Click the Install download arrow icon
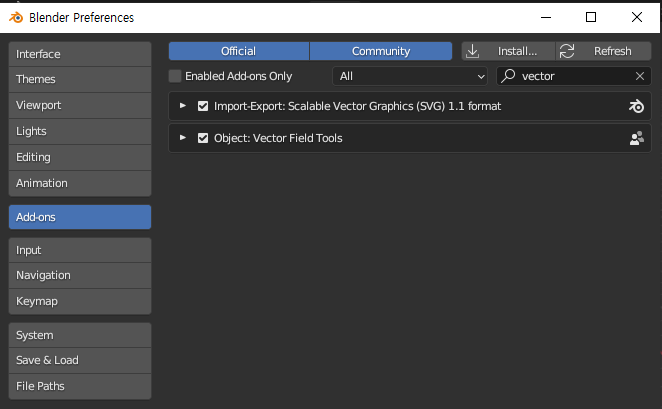The width and height of the screenshot is (662, 409). click(x=472, y=51)
